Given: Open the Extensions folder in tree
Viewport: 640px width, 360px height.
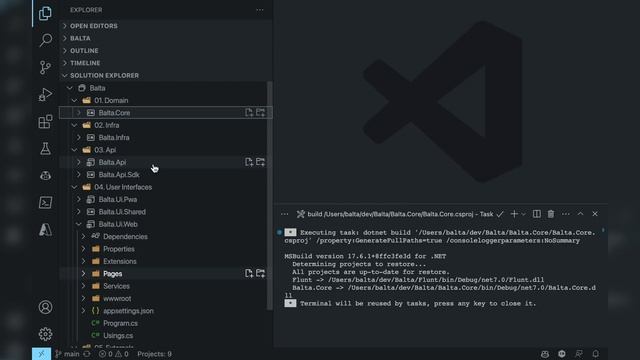Looking at the screenshot, I should (120, 261).
